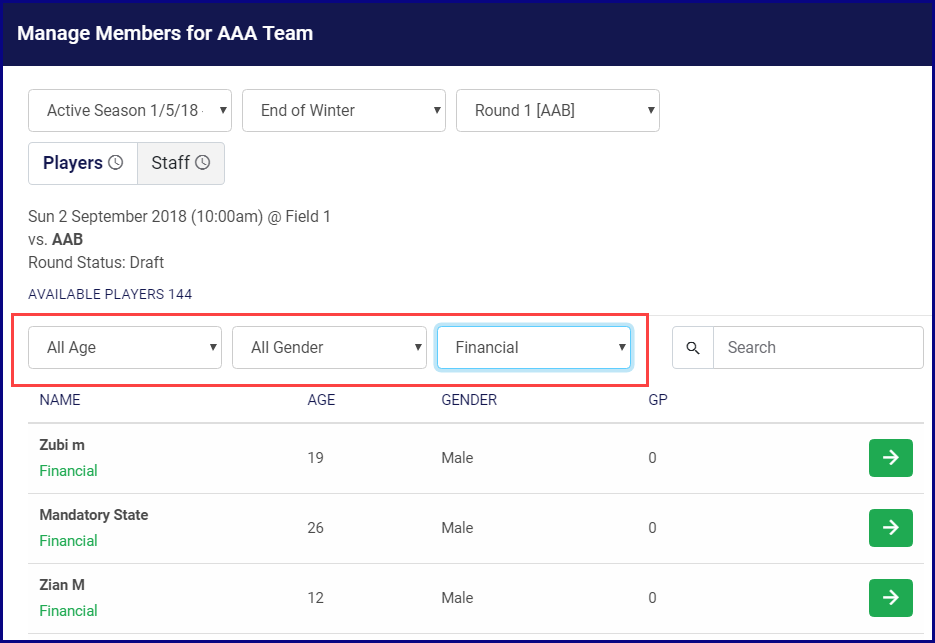The width and height of the screenshot is (935, 643).
Task: Switch to the Players tab
Action: pyautogui.click(x=73, y=163)
